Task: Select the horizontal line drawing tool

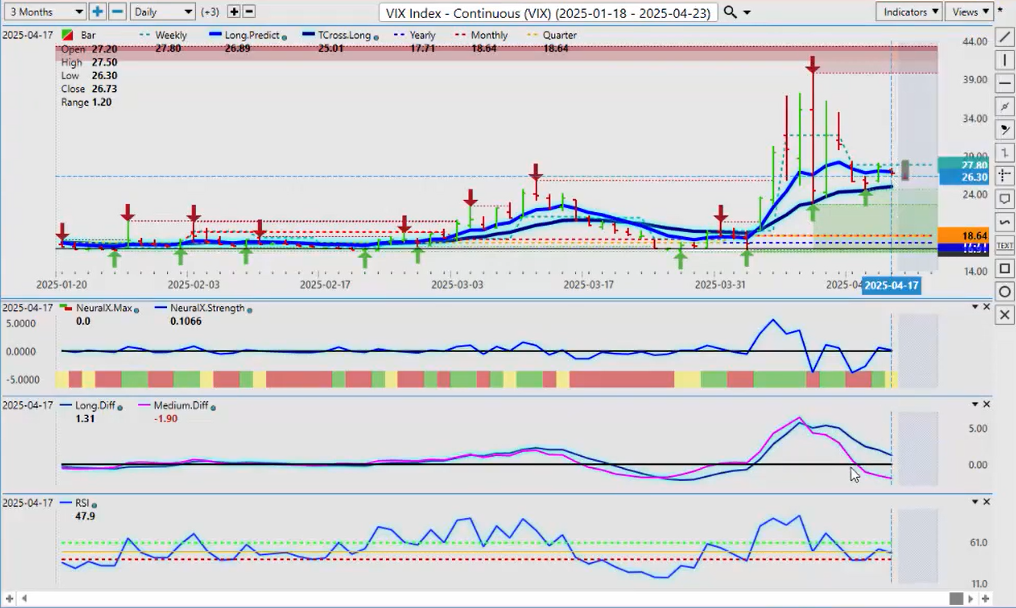Action: coord(1005,84)
